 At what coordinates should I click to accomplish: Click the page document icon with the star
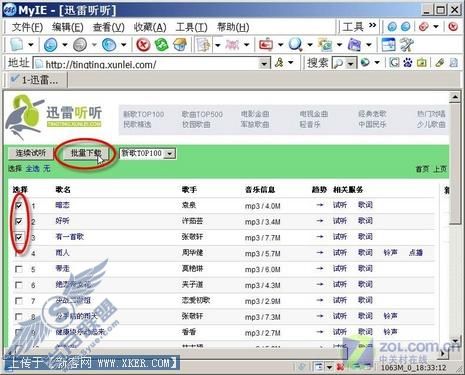[203, 44]
